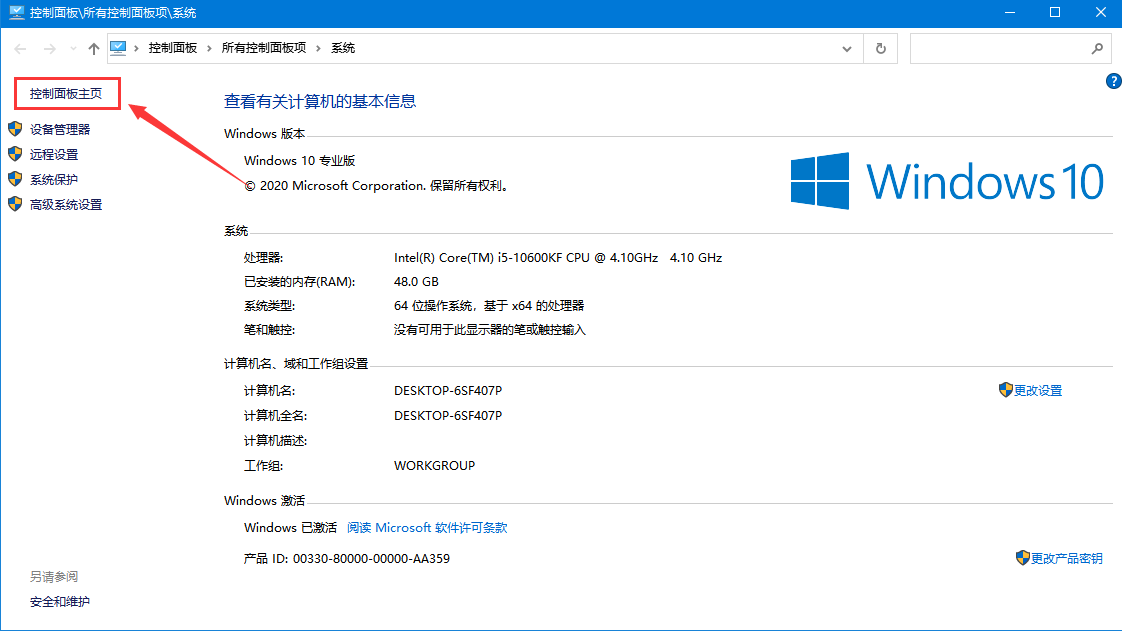Refresh the System page
Screen dimensions: 1122x631
click(x=880, y=48)
